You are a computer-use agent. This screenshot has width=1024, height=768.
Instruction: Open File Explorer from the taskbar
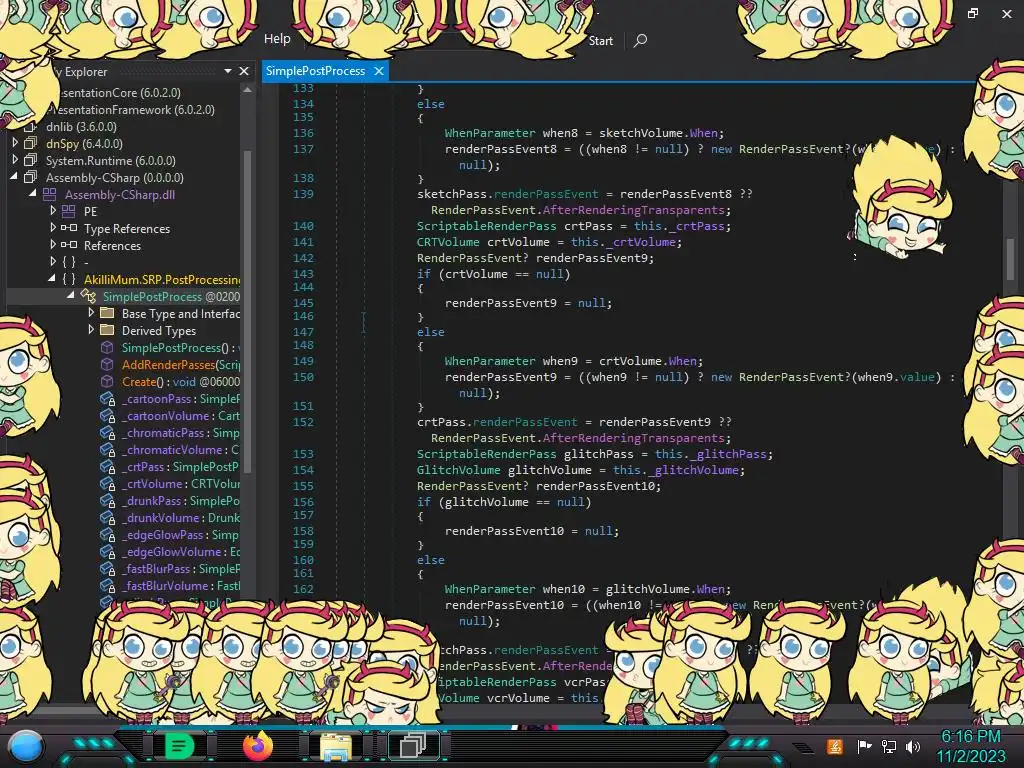(336, 746)
